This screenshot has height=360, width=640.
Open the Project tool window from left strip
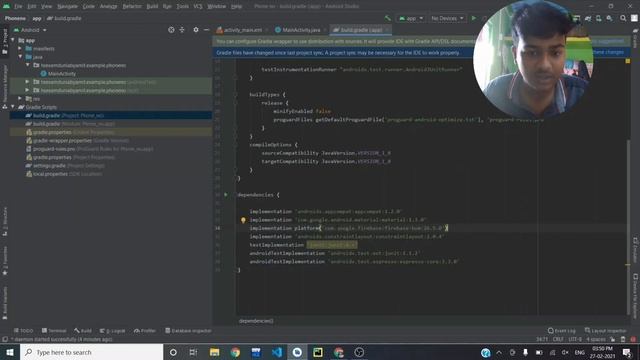5,42
